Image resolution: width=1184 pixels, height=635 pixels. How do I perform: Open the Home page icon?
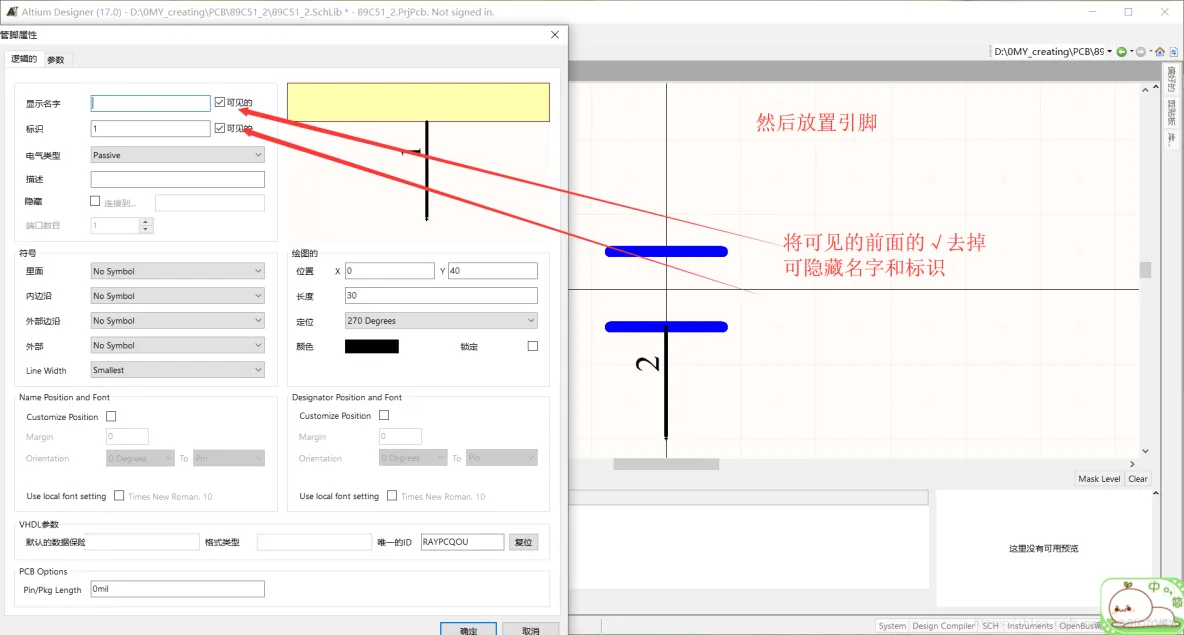1160,51
